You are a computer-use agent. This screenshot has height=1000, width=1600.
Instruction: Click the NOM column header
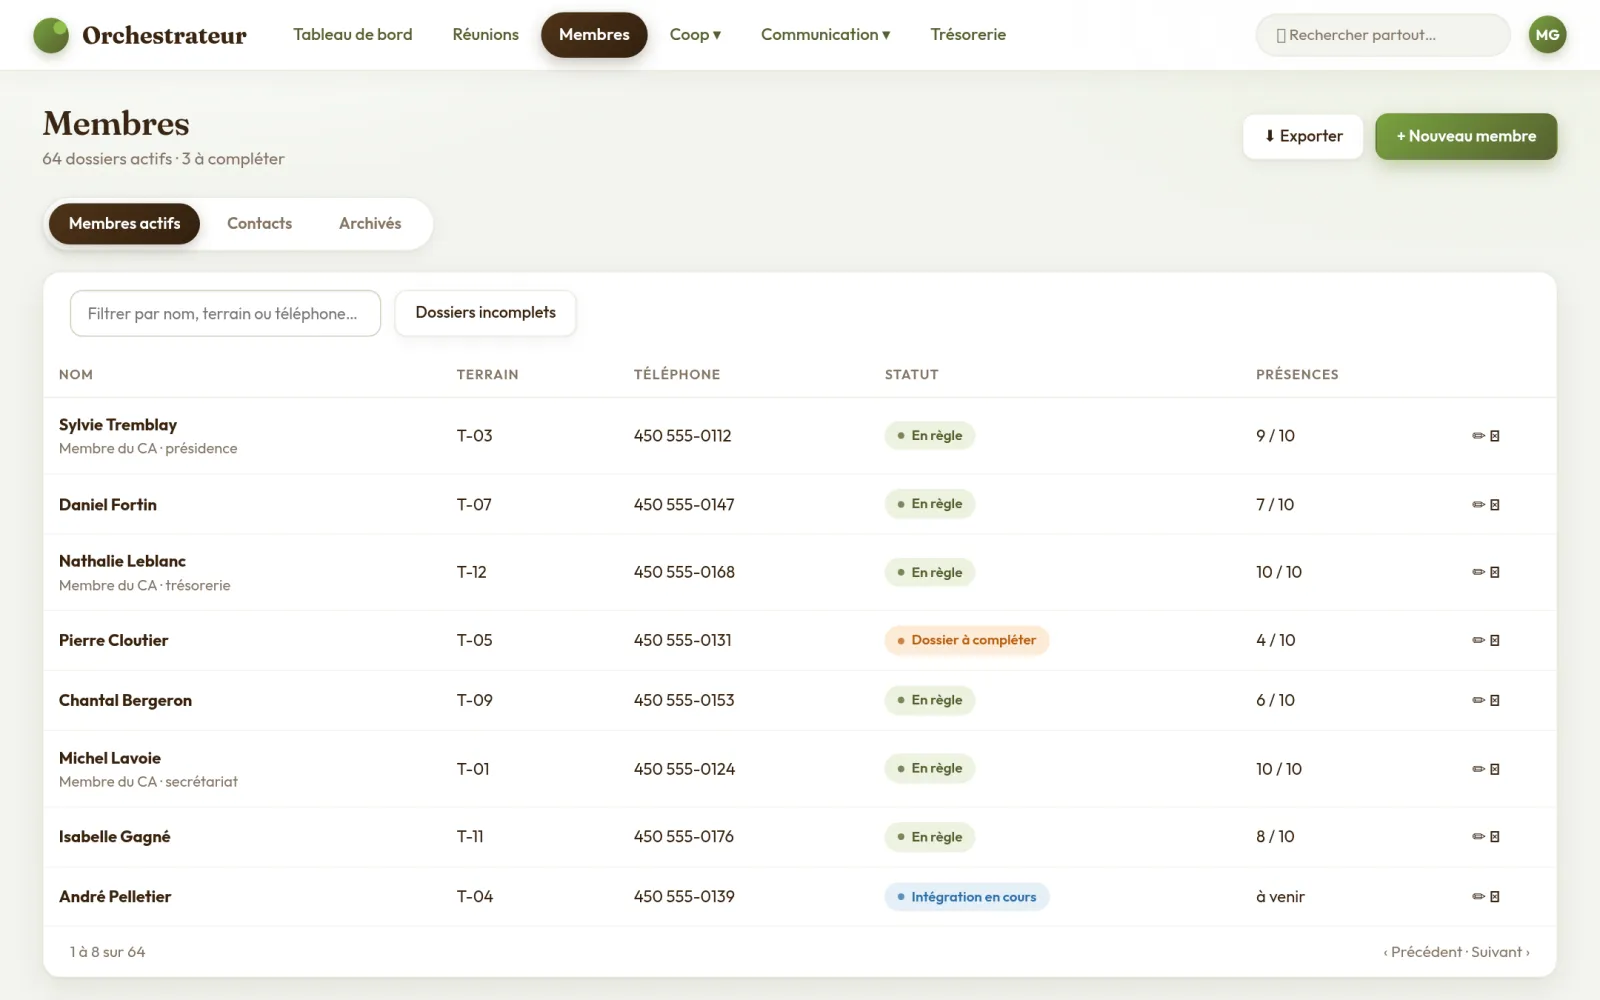pyautogui.click(x=76, y=375)
